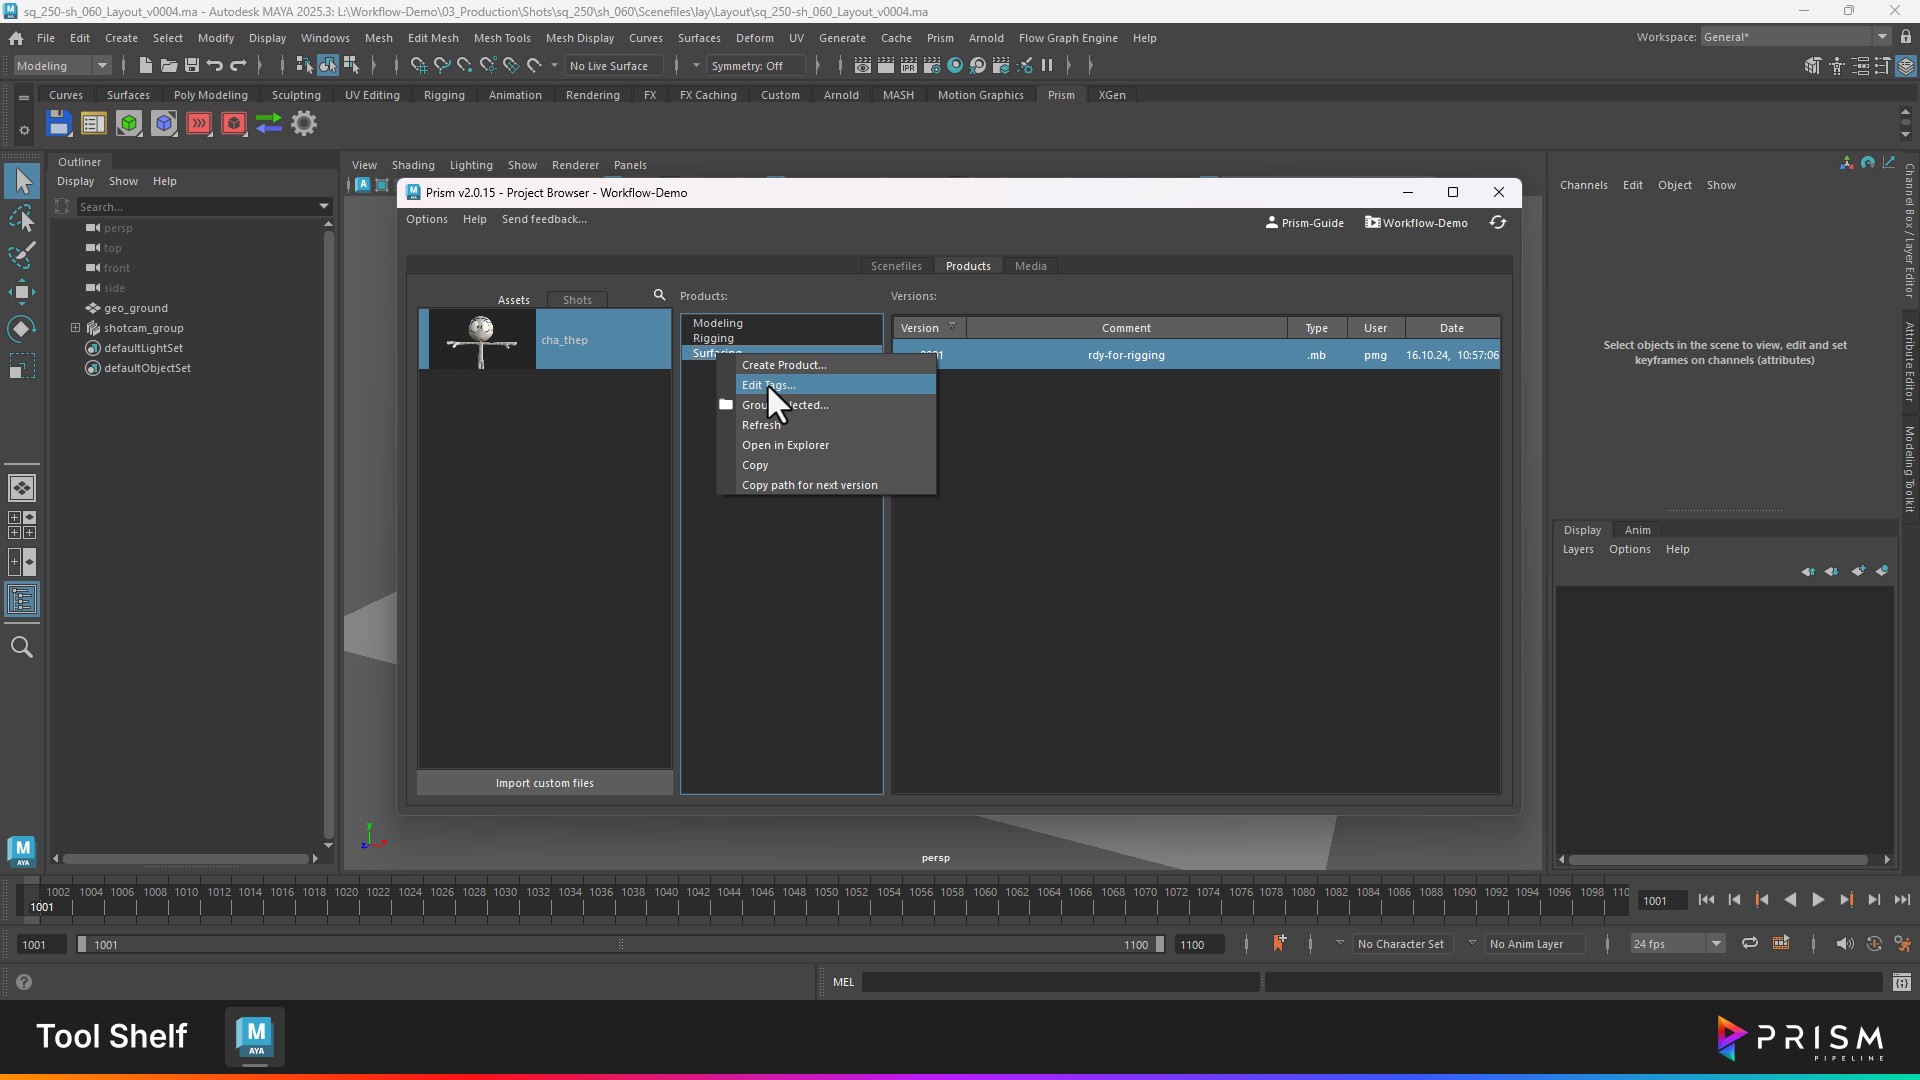Image resolution: width=1920 pixels, height=1080 pixels.
Task: Select the Lasso tool in toolbox
Action: tap(22, 218)
